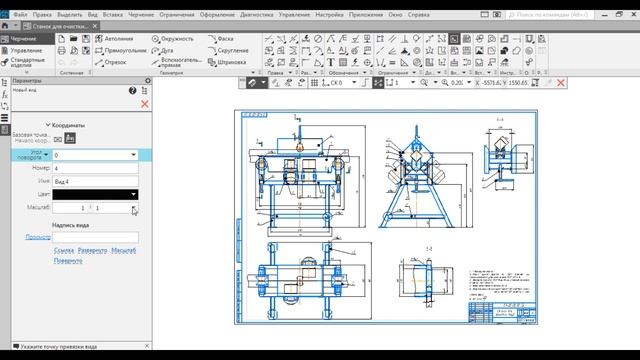Open print preview icon
Screen dimensions: 640x360
(73, 51)
